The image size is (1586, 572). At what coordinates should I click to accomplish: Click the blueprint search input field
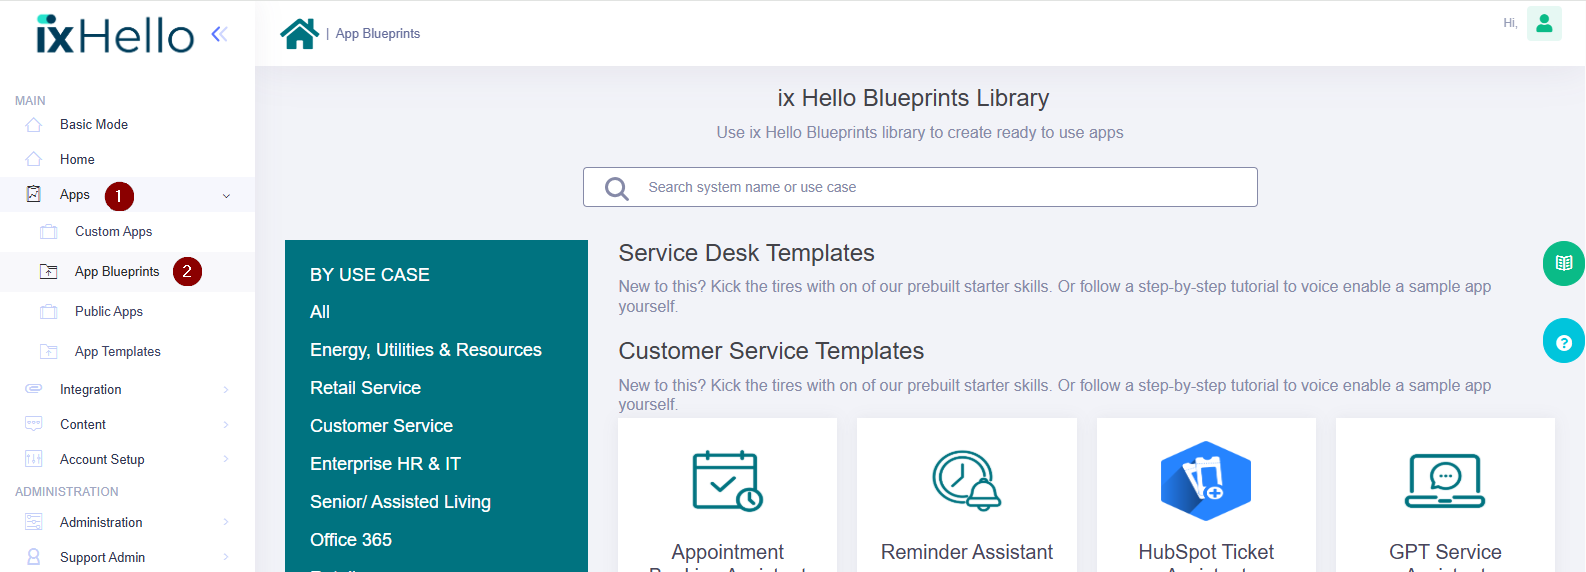click(x=920, y=187)
